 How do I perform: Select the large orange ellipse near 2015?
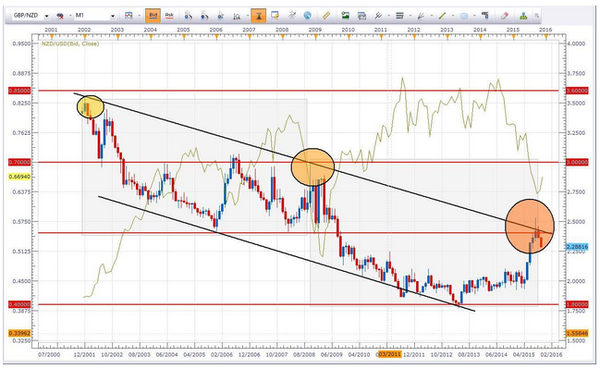click(x=530, y=226)
